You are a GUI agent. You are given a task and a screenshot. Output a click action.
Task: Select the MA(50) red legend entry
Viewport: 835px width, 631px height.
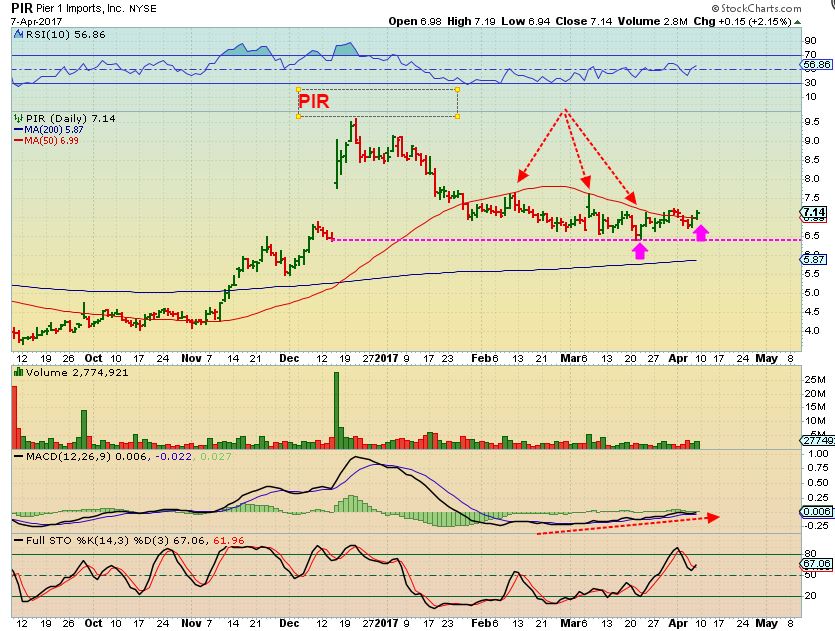[x=46, y=141]
